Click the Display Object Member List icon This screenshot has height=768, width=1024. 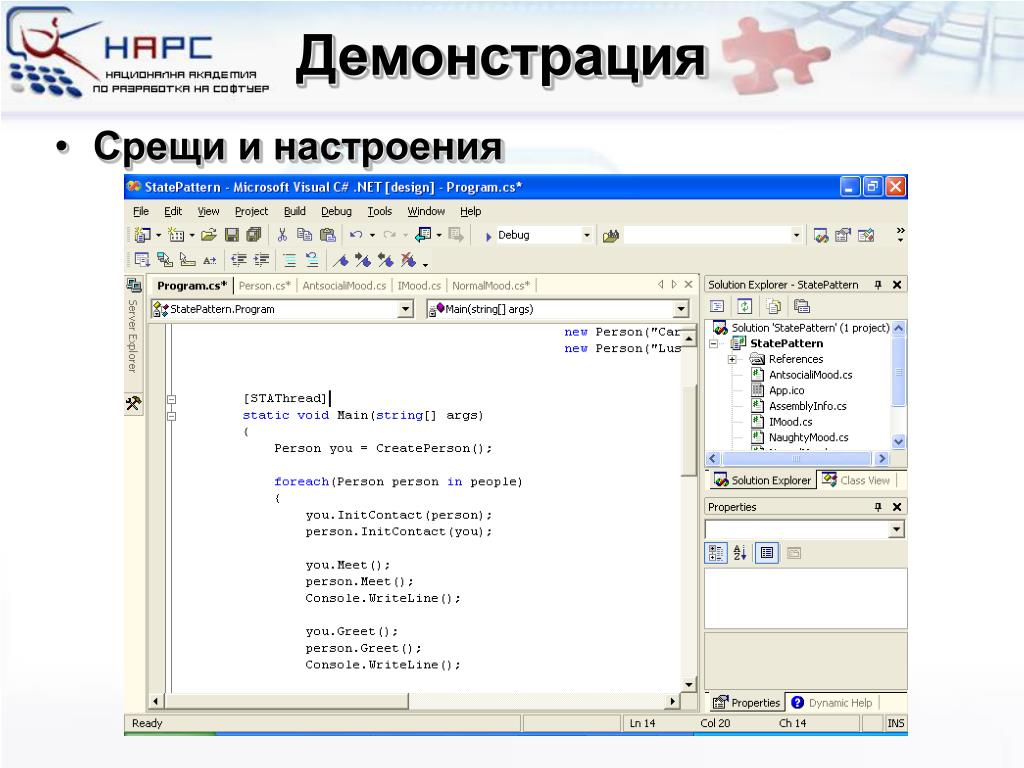coord(142,260)
